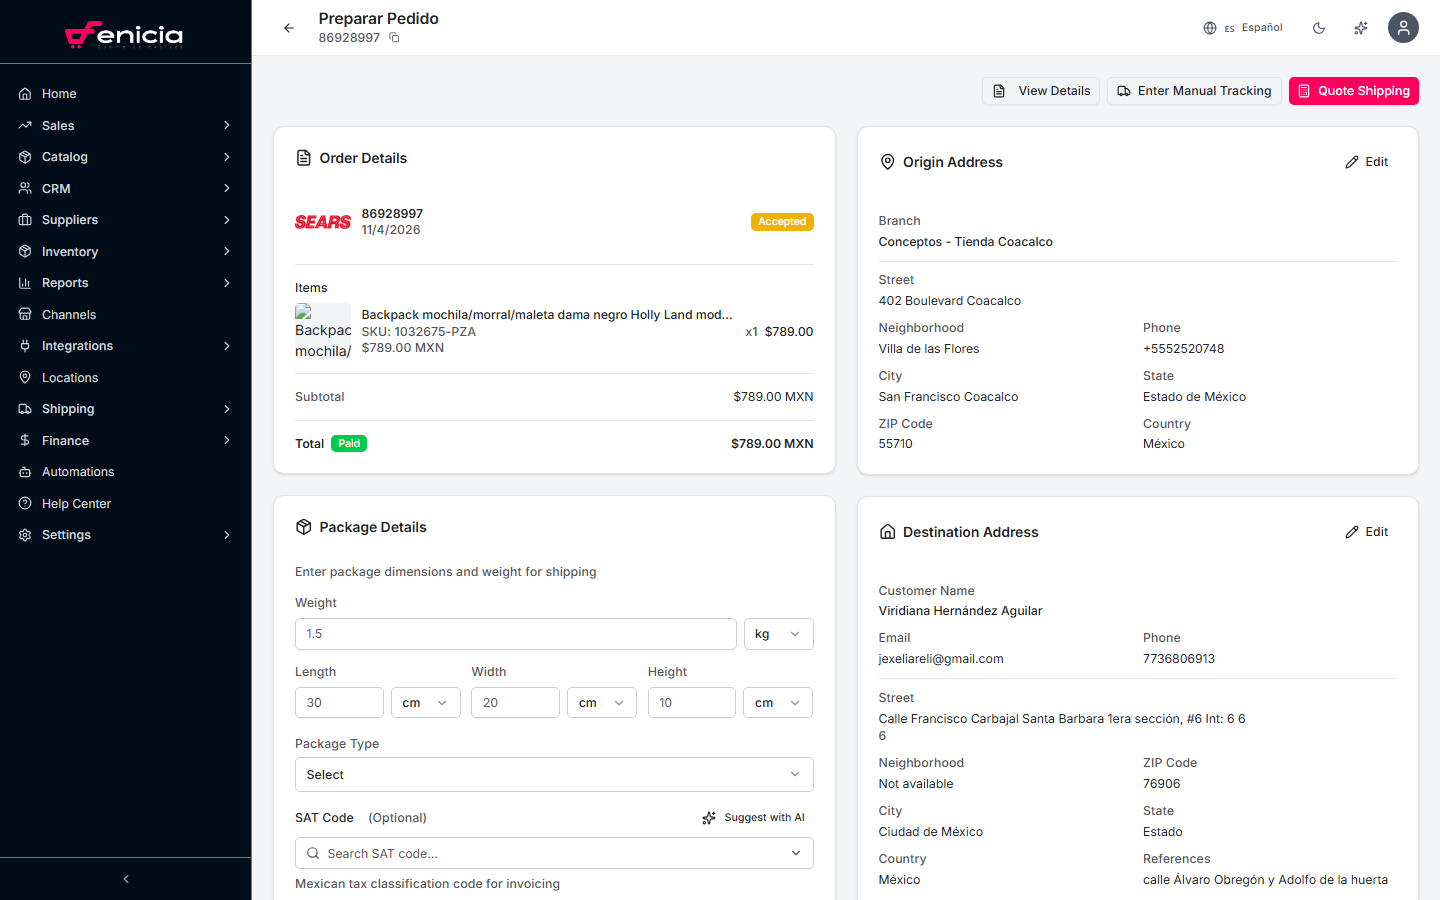1440x900 pixels.
Task: Click the Accepted status badge
Action: pyautogui.click(x=782, y=221)
